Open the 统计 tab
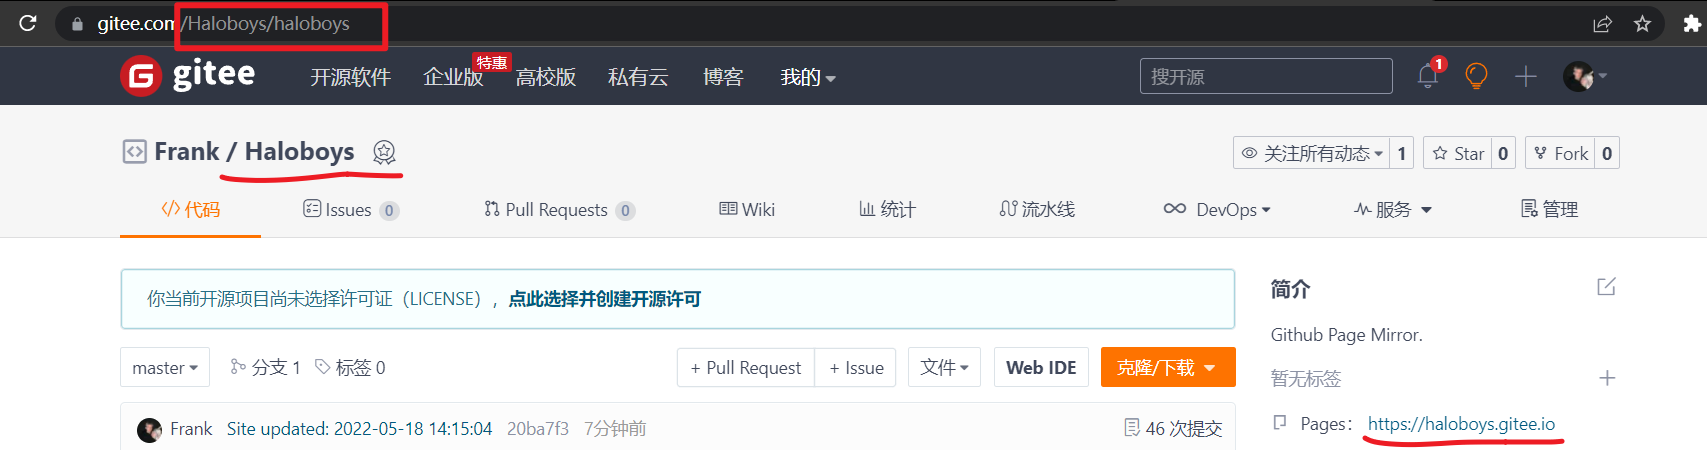The height and width of the screenshot is (450, 1707). coord(887,209)
